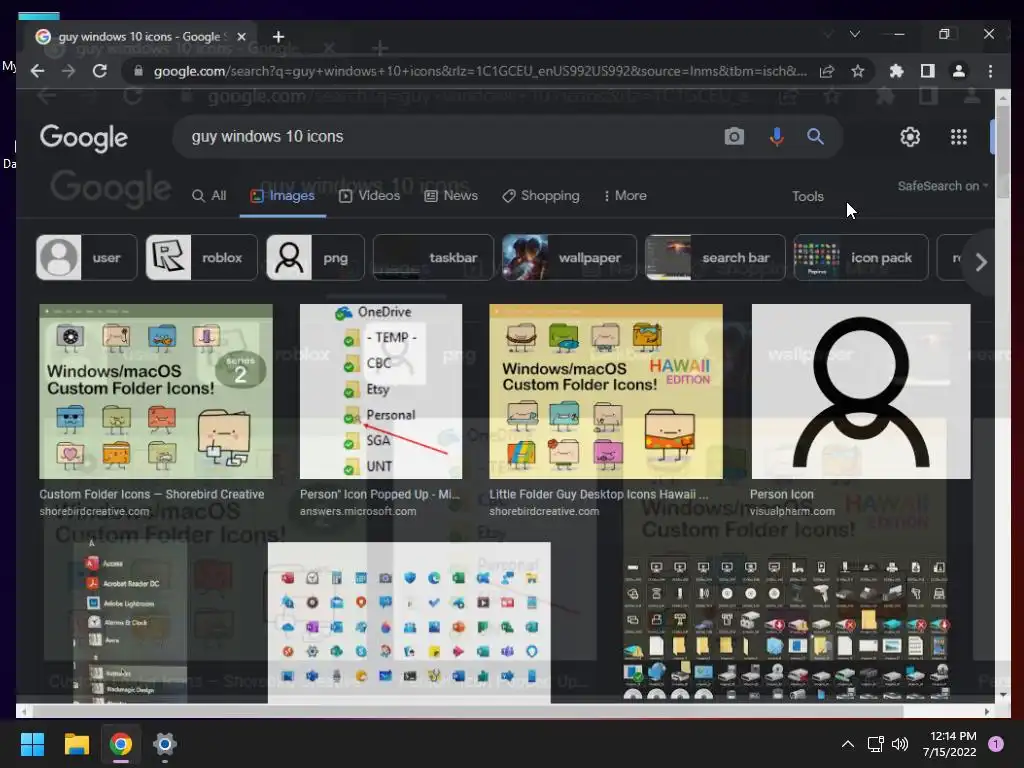This screenshot has height=768, width=1024.
Task: Open the Hawaii Edition folder icons thumbnail
Action: (606, 391)
